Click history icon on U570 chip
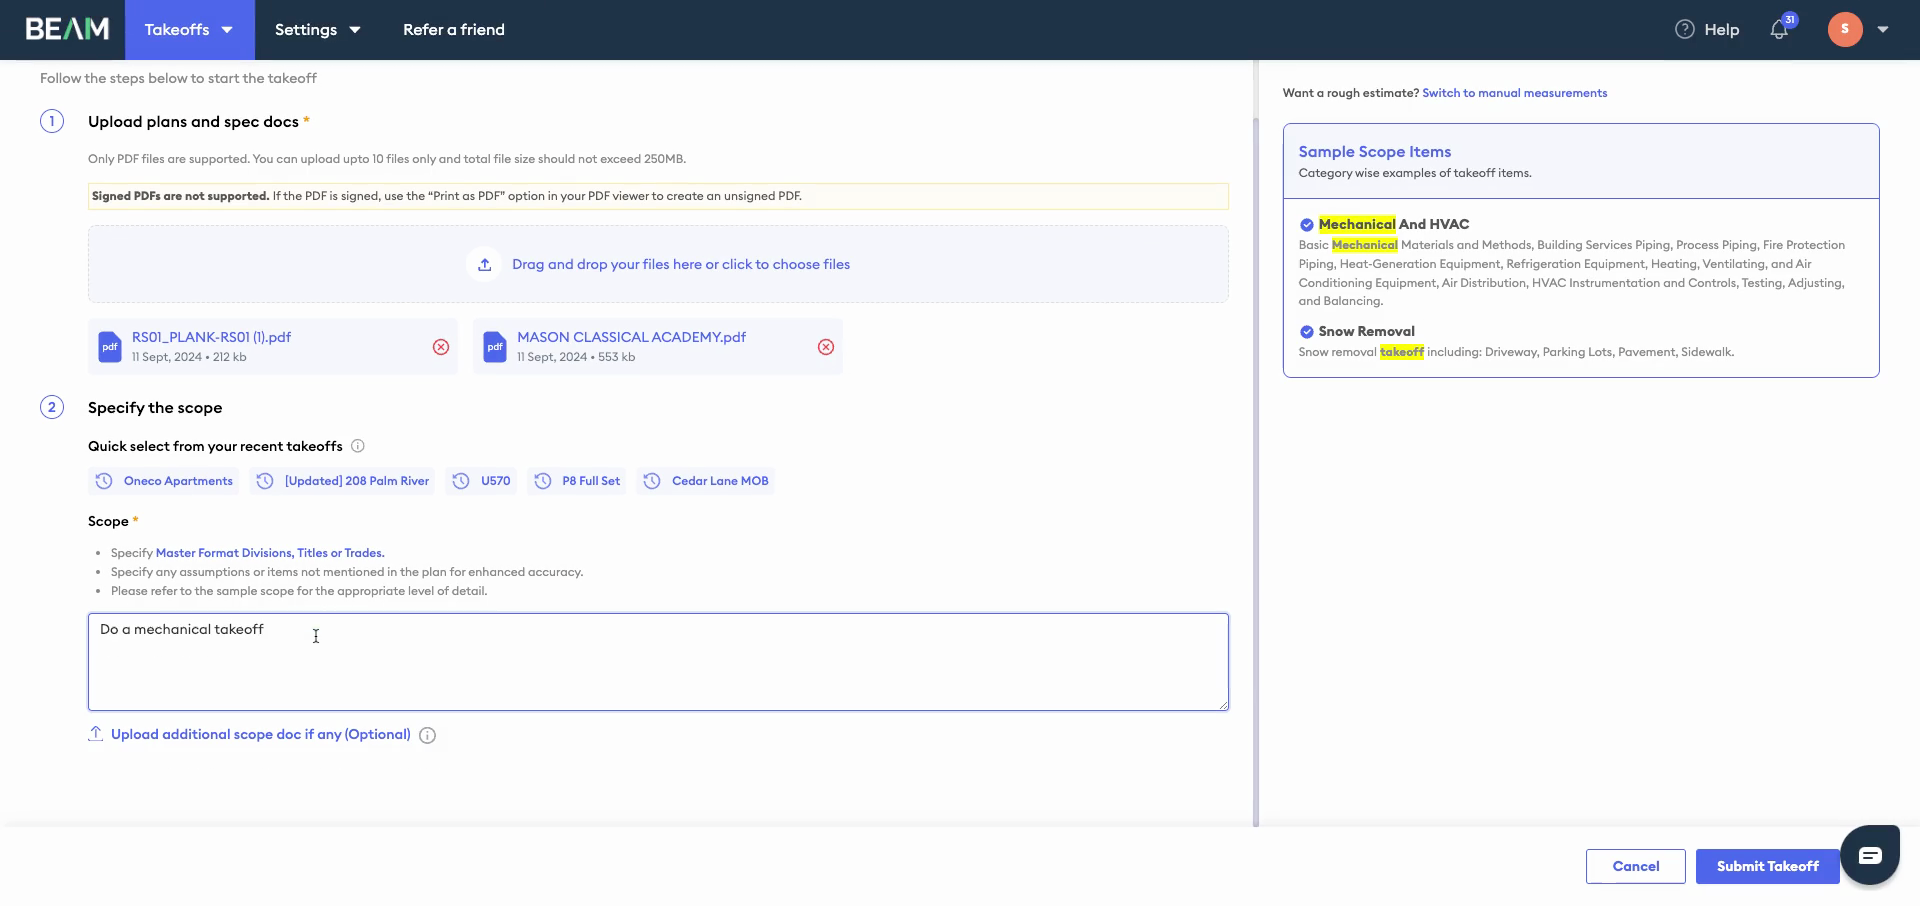 pyautogui.click(x=461, y=481)
